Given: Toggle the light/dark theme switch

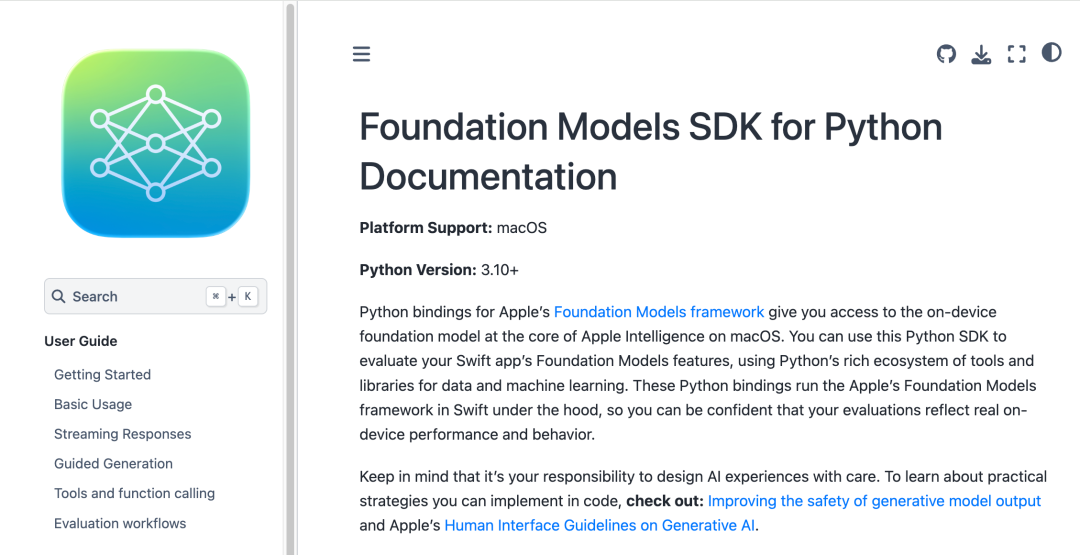Looking at the screenshot, I should pos(1051,53).
